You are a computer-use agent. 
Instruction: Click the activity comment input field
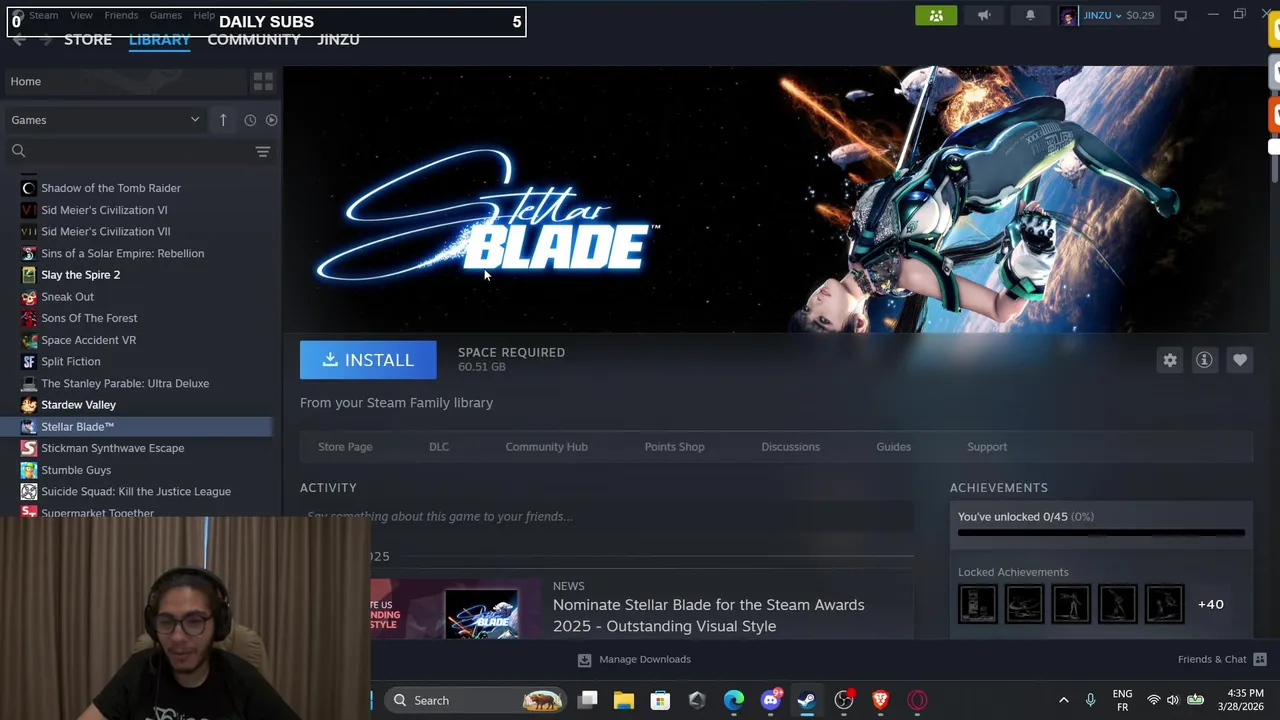607,516
